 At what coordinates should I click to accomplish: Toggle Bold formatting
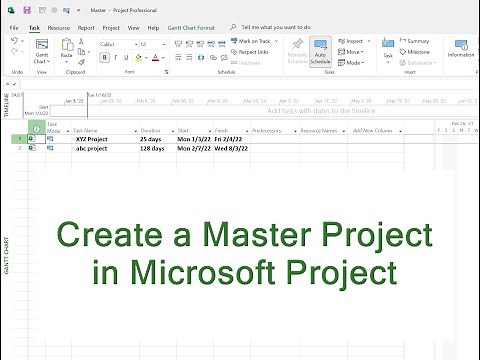click(104, 57)
